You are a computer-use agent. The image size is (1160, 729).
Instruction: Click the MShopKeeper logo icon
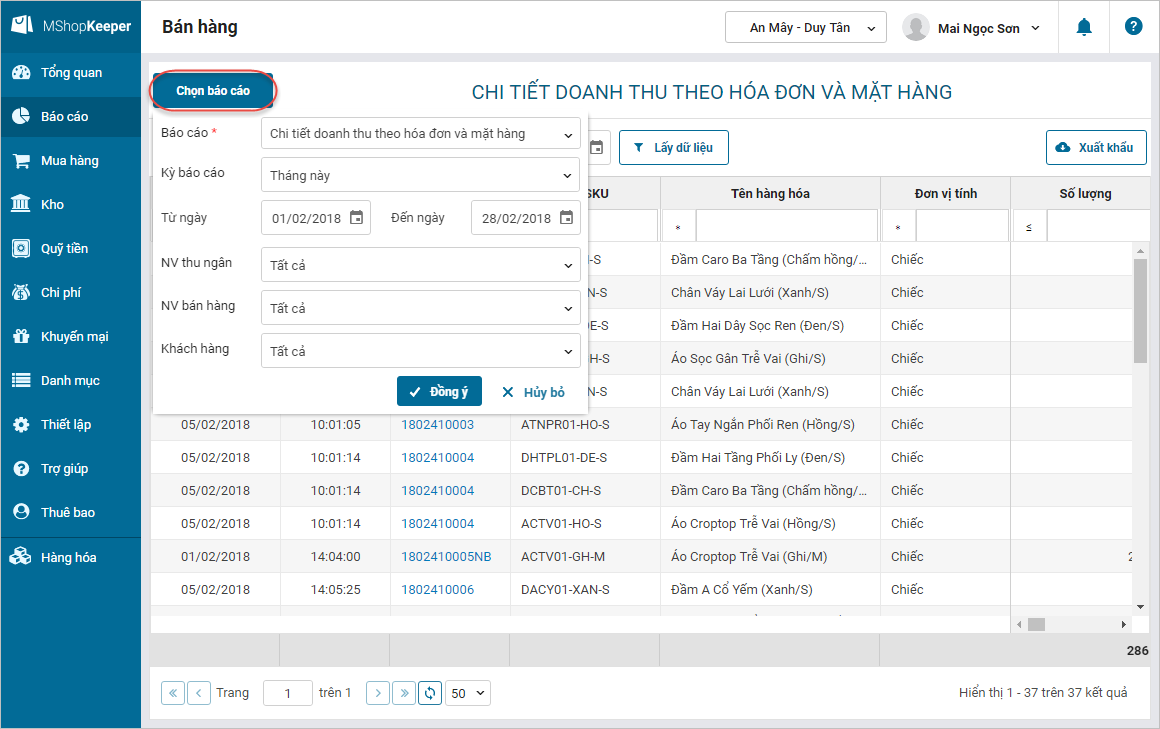point(22,25)
